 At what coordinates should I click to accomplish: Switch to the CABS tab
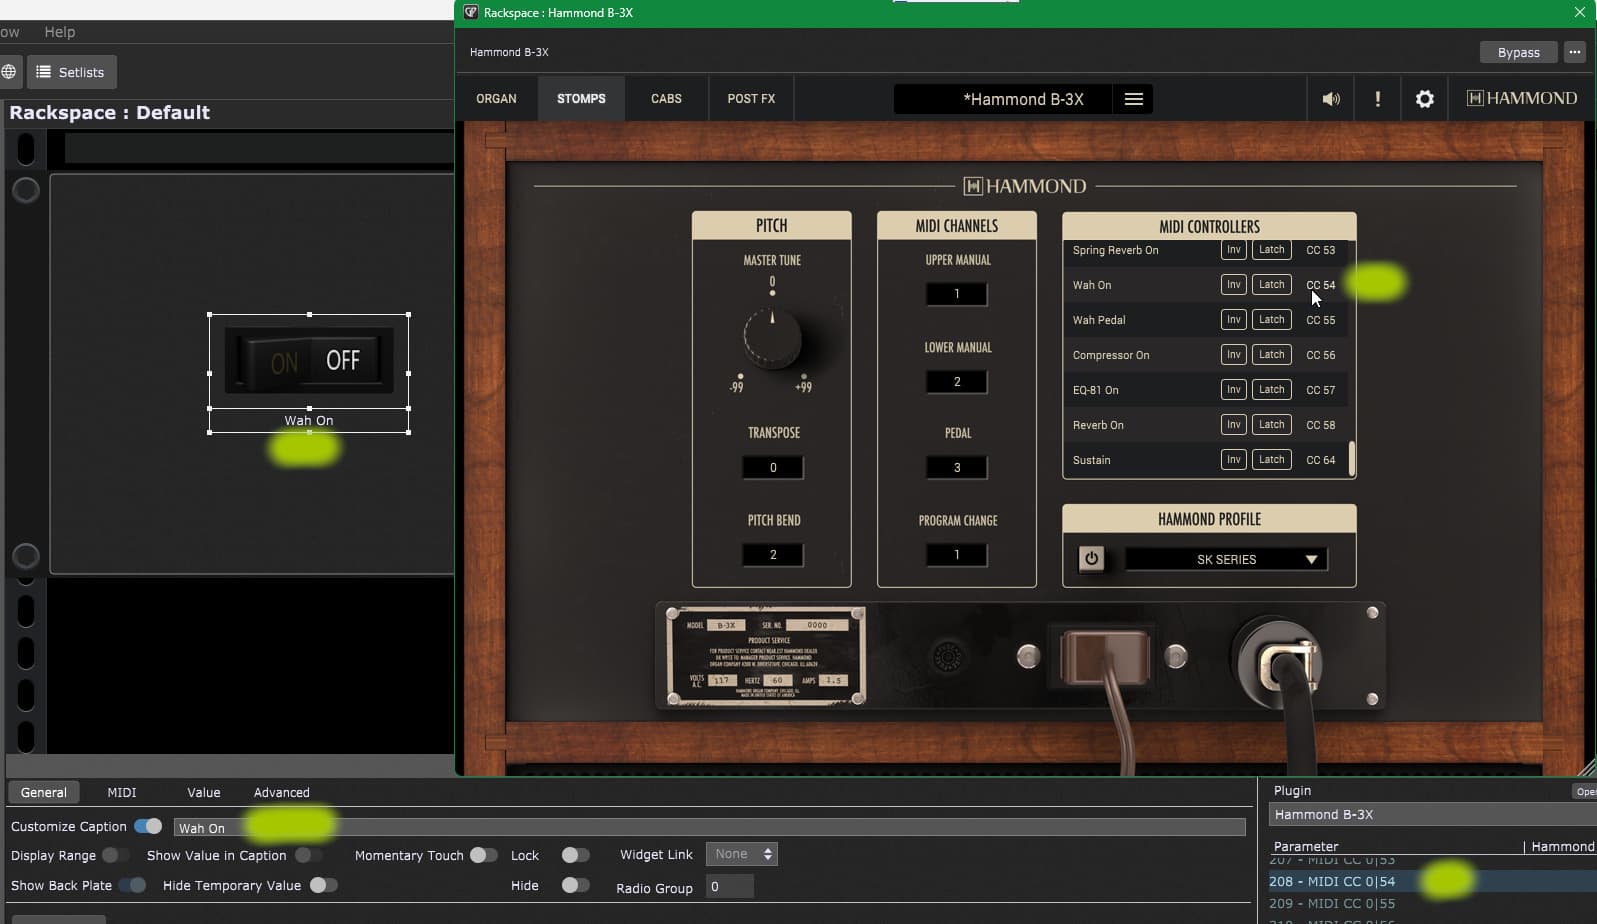[x=666, y=99]
